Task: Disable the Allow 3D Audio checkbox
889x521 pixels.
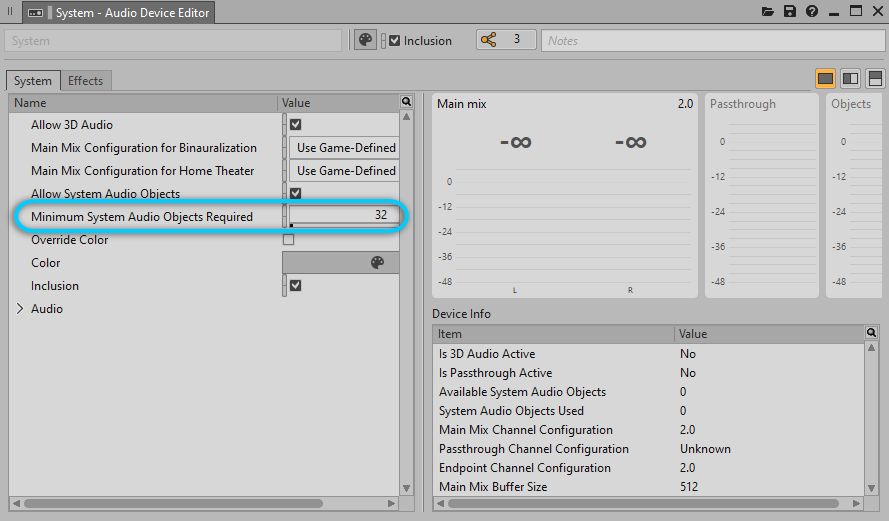Action: (x=295, y=125)
